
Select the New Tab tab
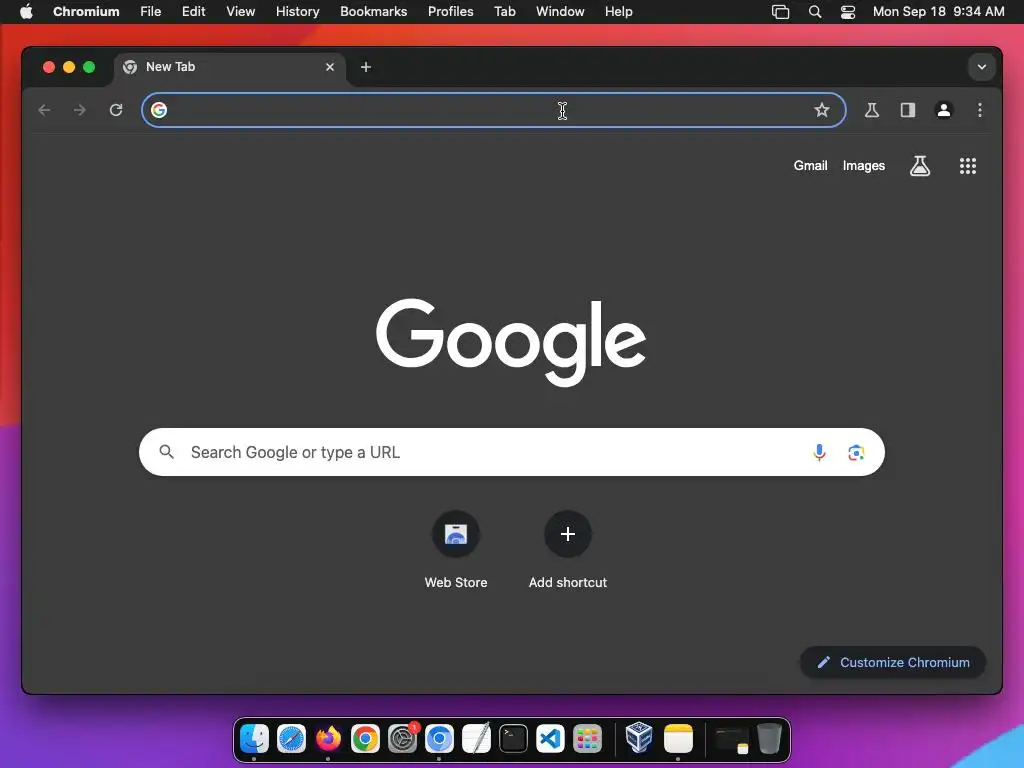click(x=230, y=67)
